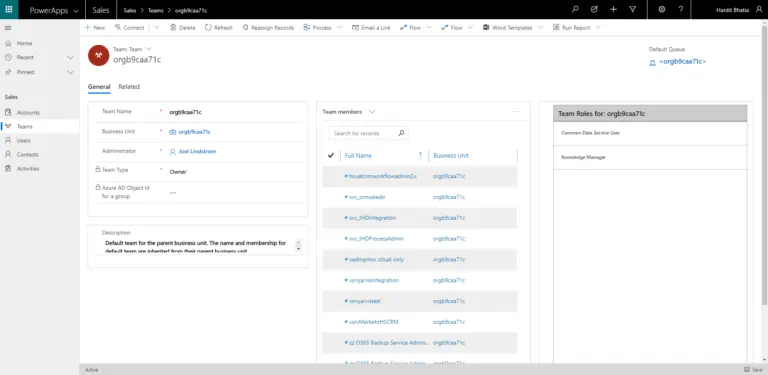Switch to the General tab
768x375 pixels.
point(99,87)
